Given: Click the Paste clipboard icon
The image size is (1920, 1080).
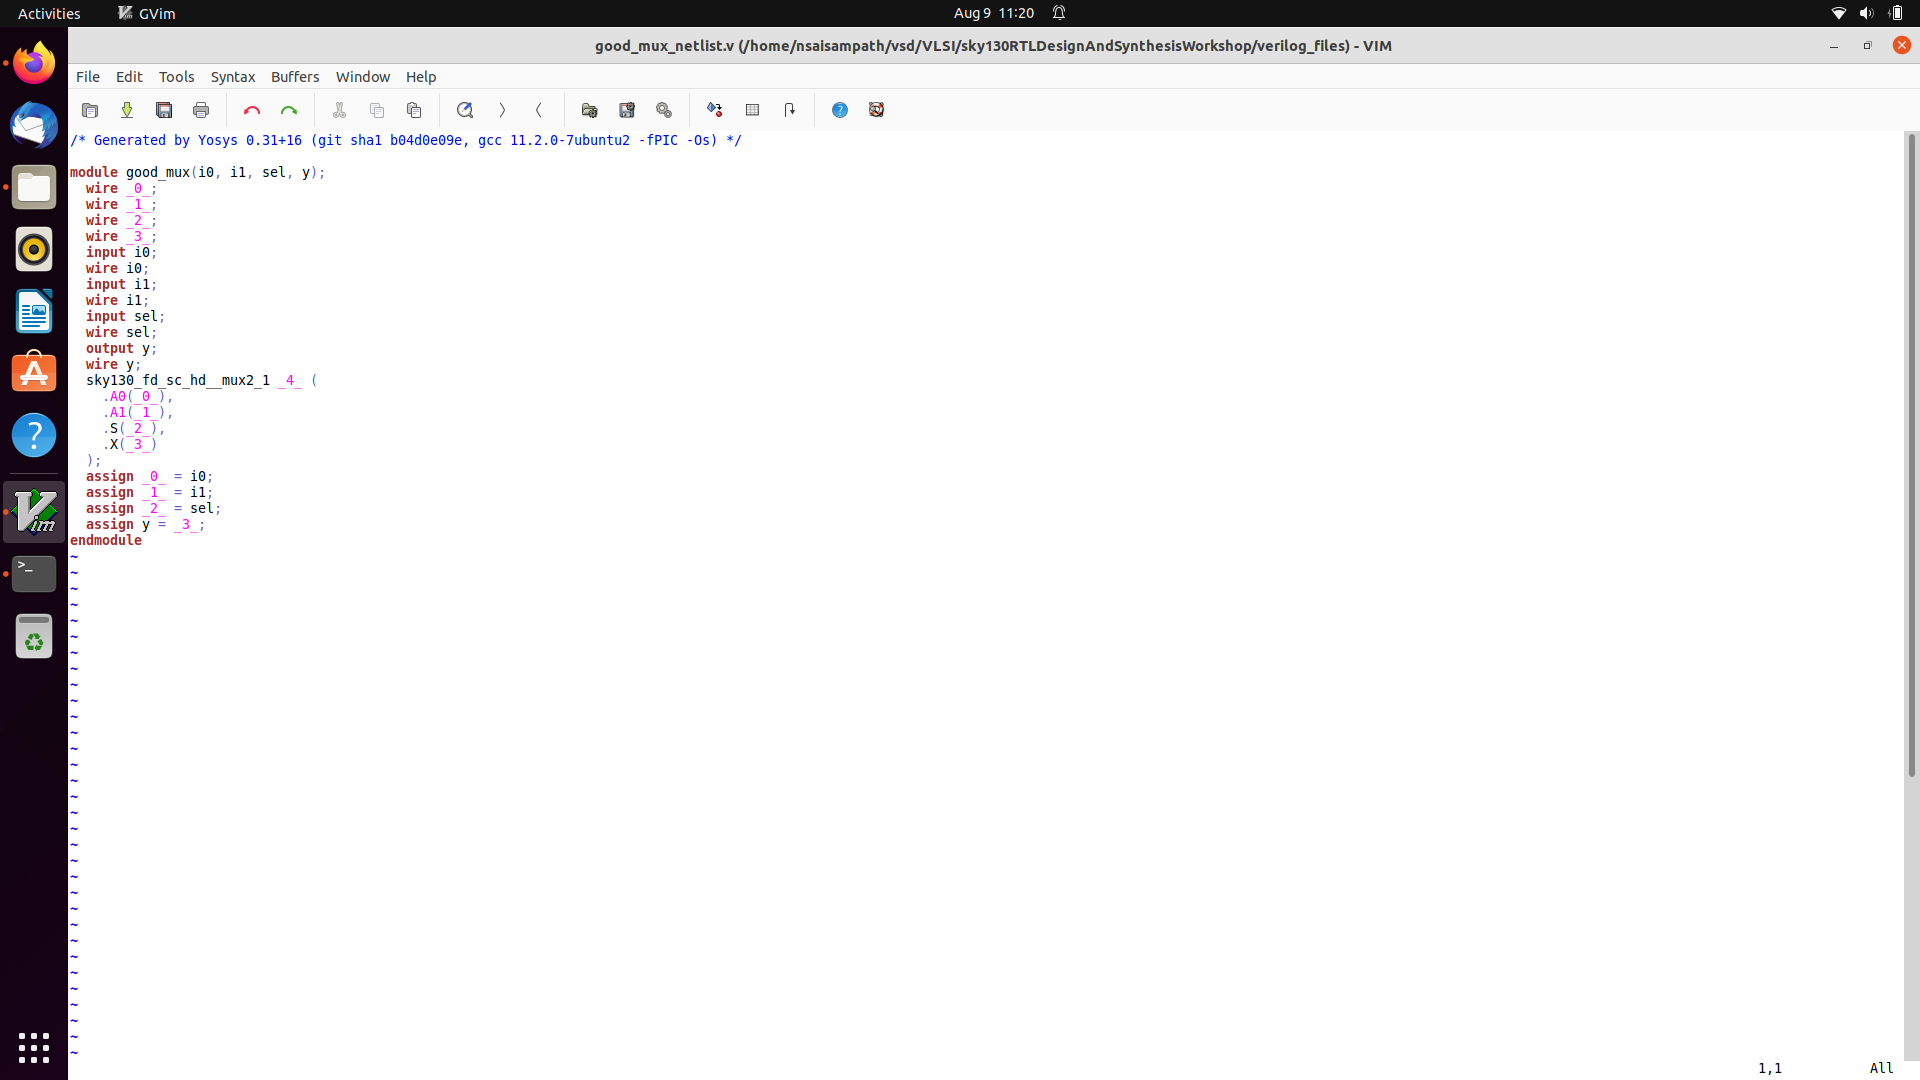Looking at the screenshot, I should coord(414,110).
